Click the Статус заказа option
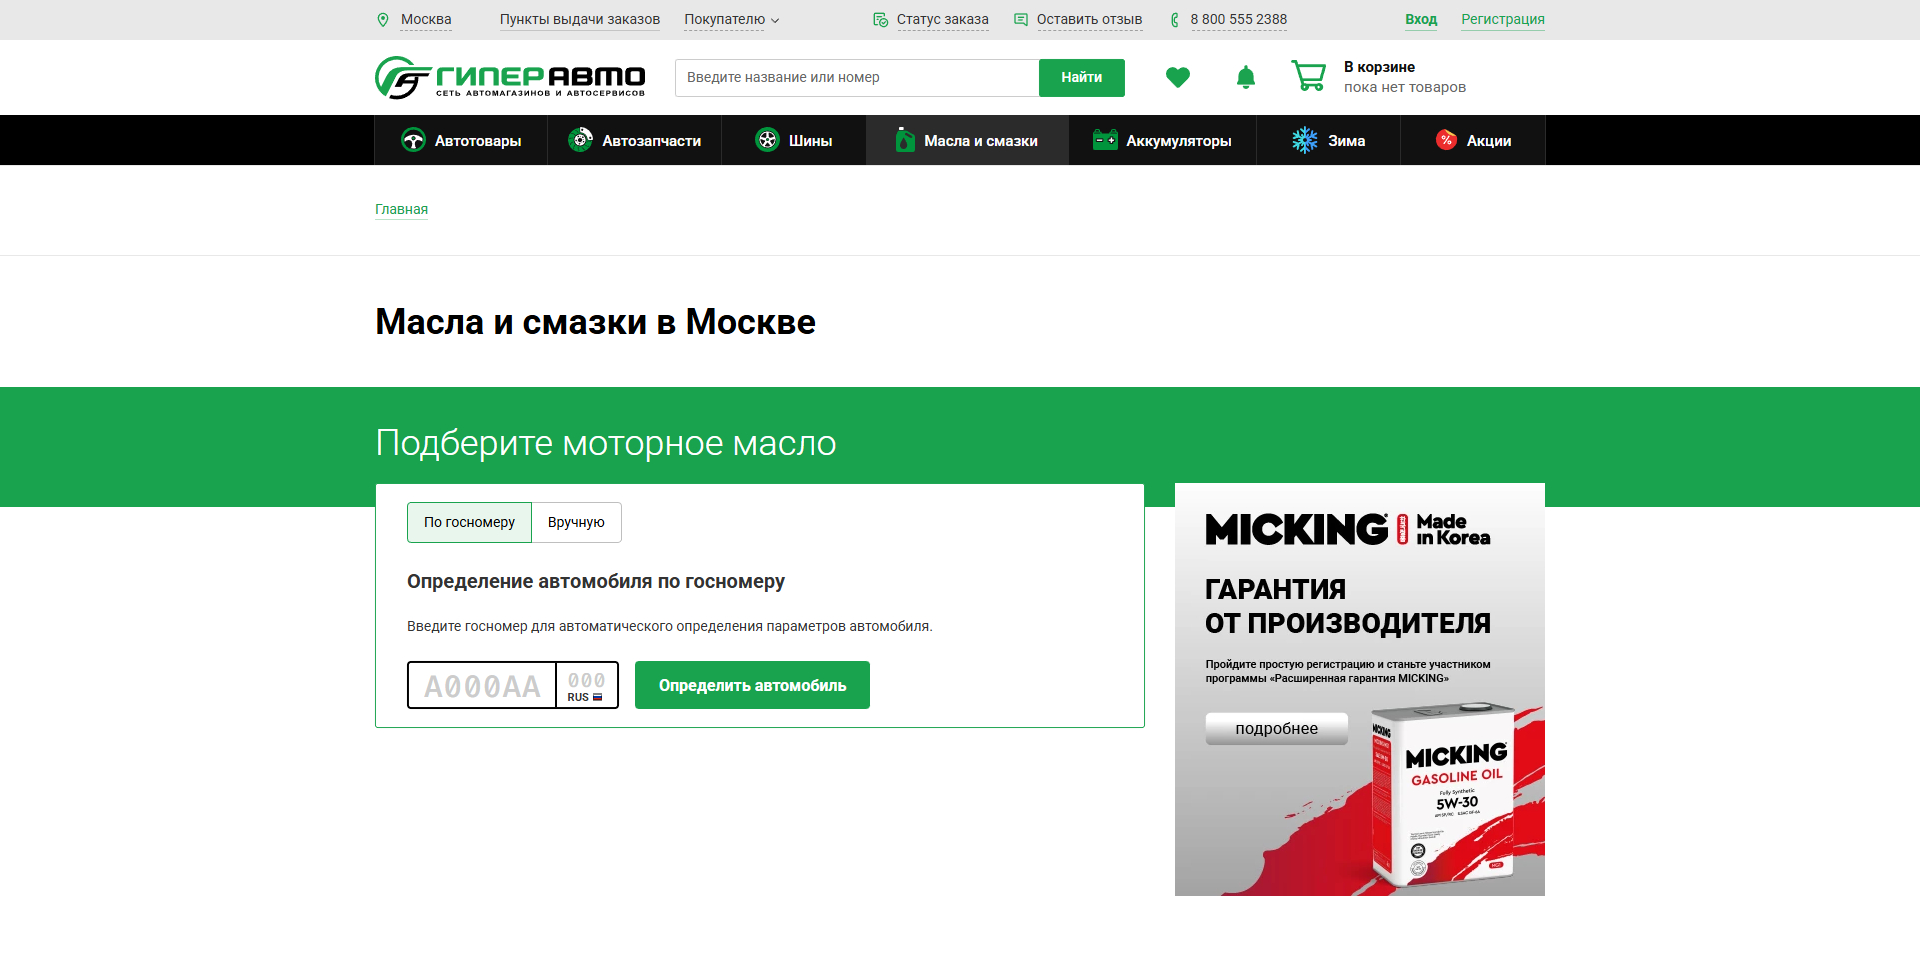Image resolution: width=1920 pixels, height=953 pixels. click(x=943, y=19)
